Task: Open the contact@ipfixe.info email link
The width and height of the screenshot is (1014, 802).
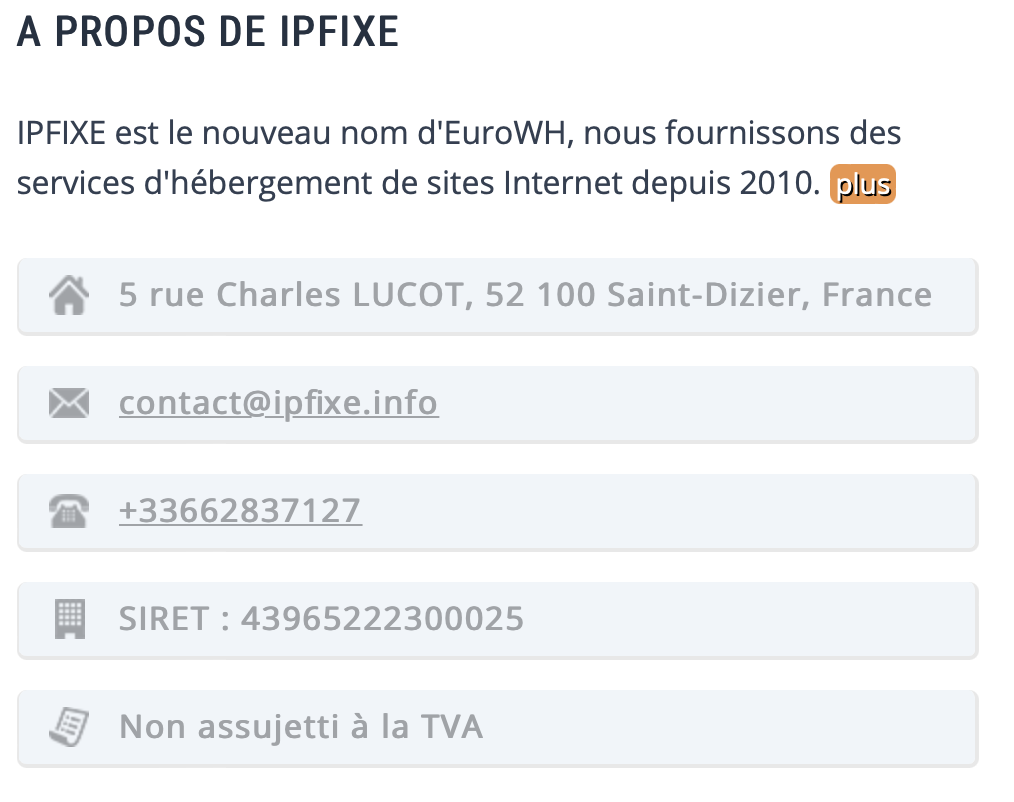Action: point(279,403)
